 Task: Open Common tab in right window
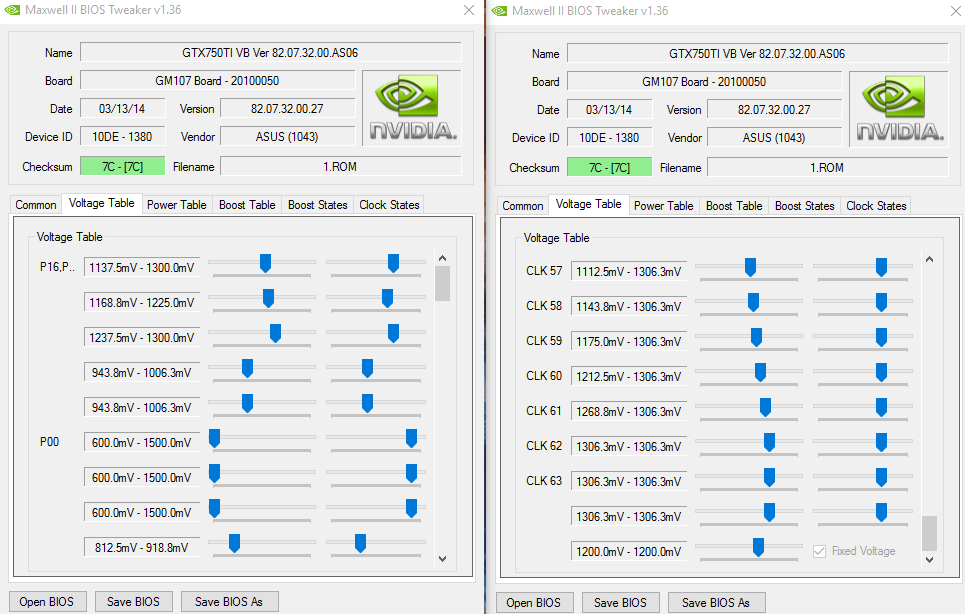tap(523, 206)
